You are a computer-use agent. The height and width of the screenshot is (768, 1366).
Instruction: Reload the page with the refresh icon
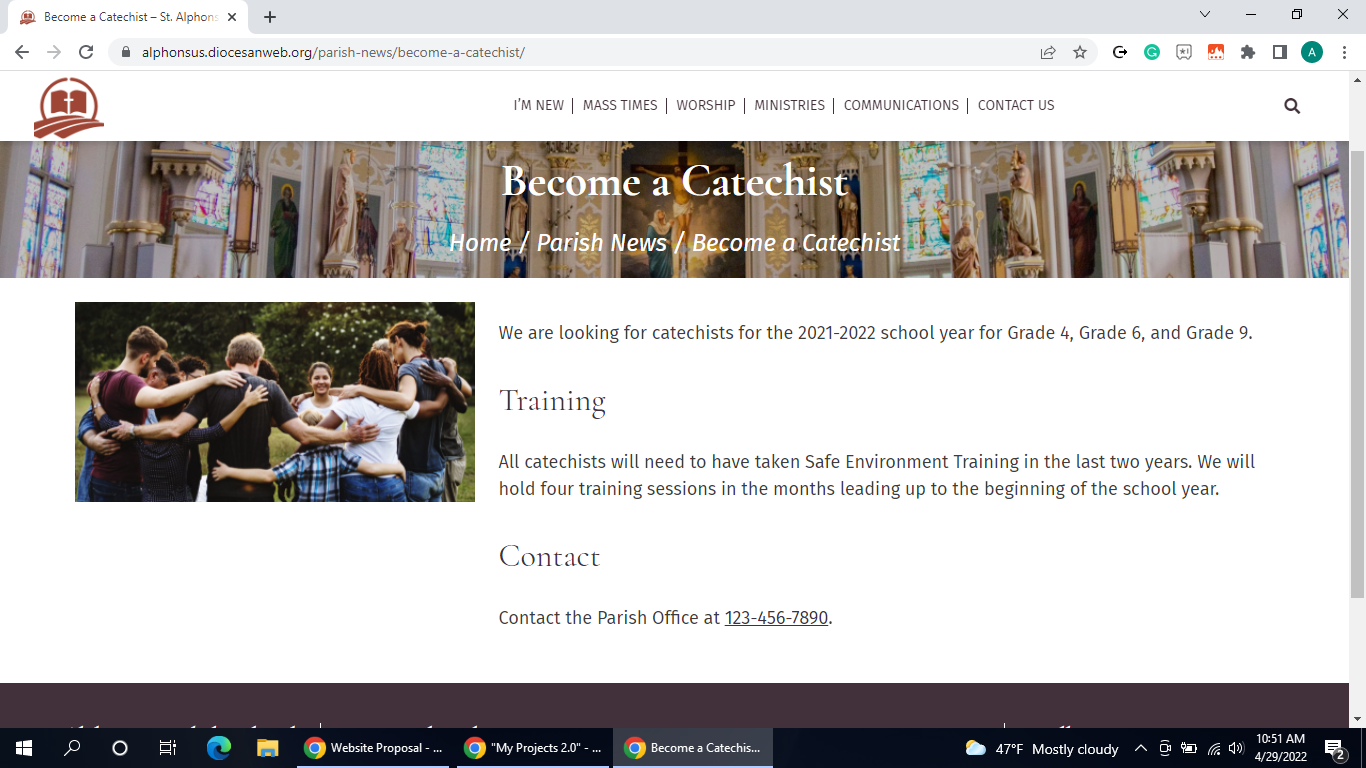point(86,53)
